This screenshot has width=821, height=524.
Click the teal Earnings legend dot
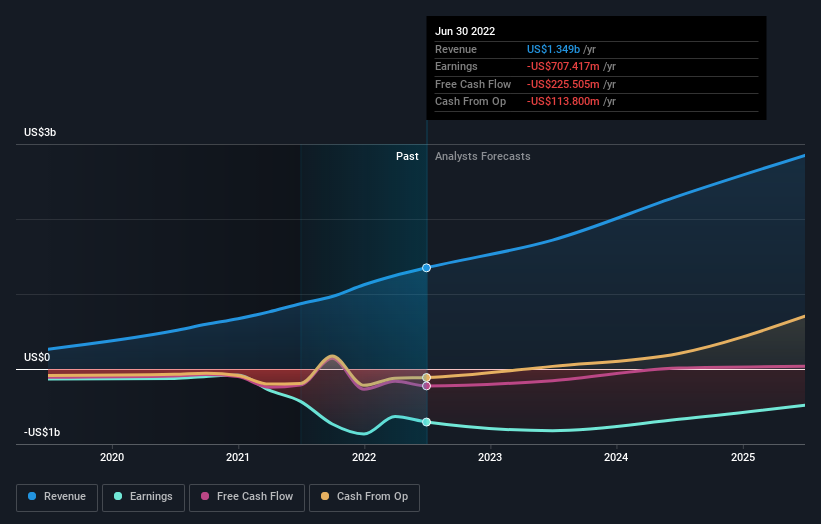point(118,496)
